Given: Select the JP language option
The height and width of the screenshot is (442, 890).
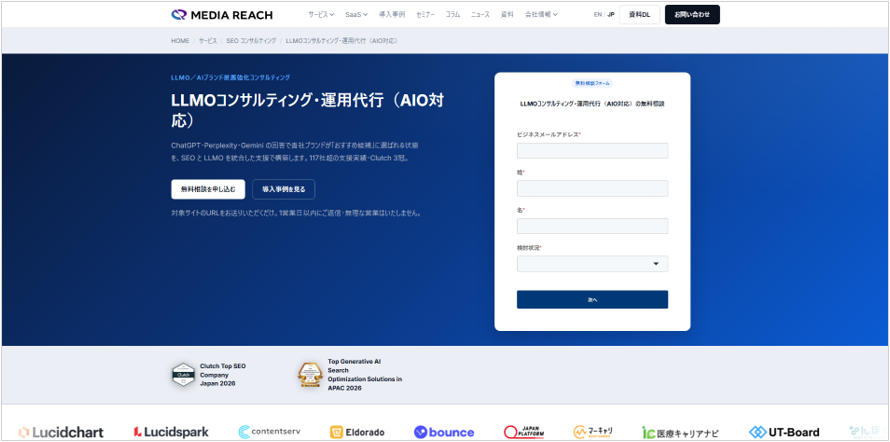Looking at the screenshot, I should point(611,15).
